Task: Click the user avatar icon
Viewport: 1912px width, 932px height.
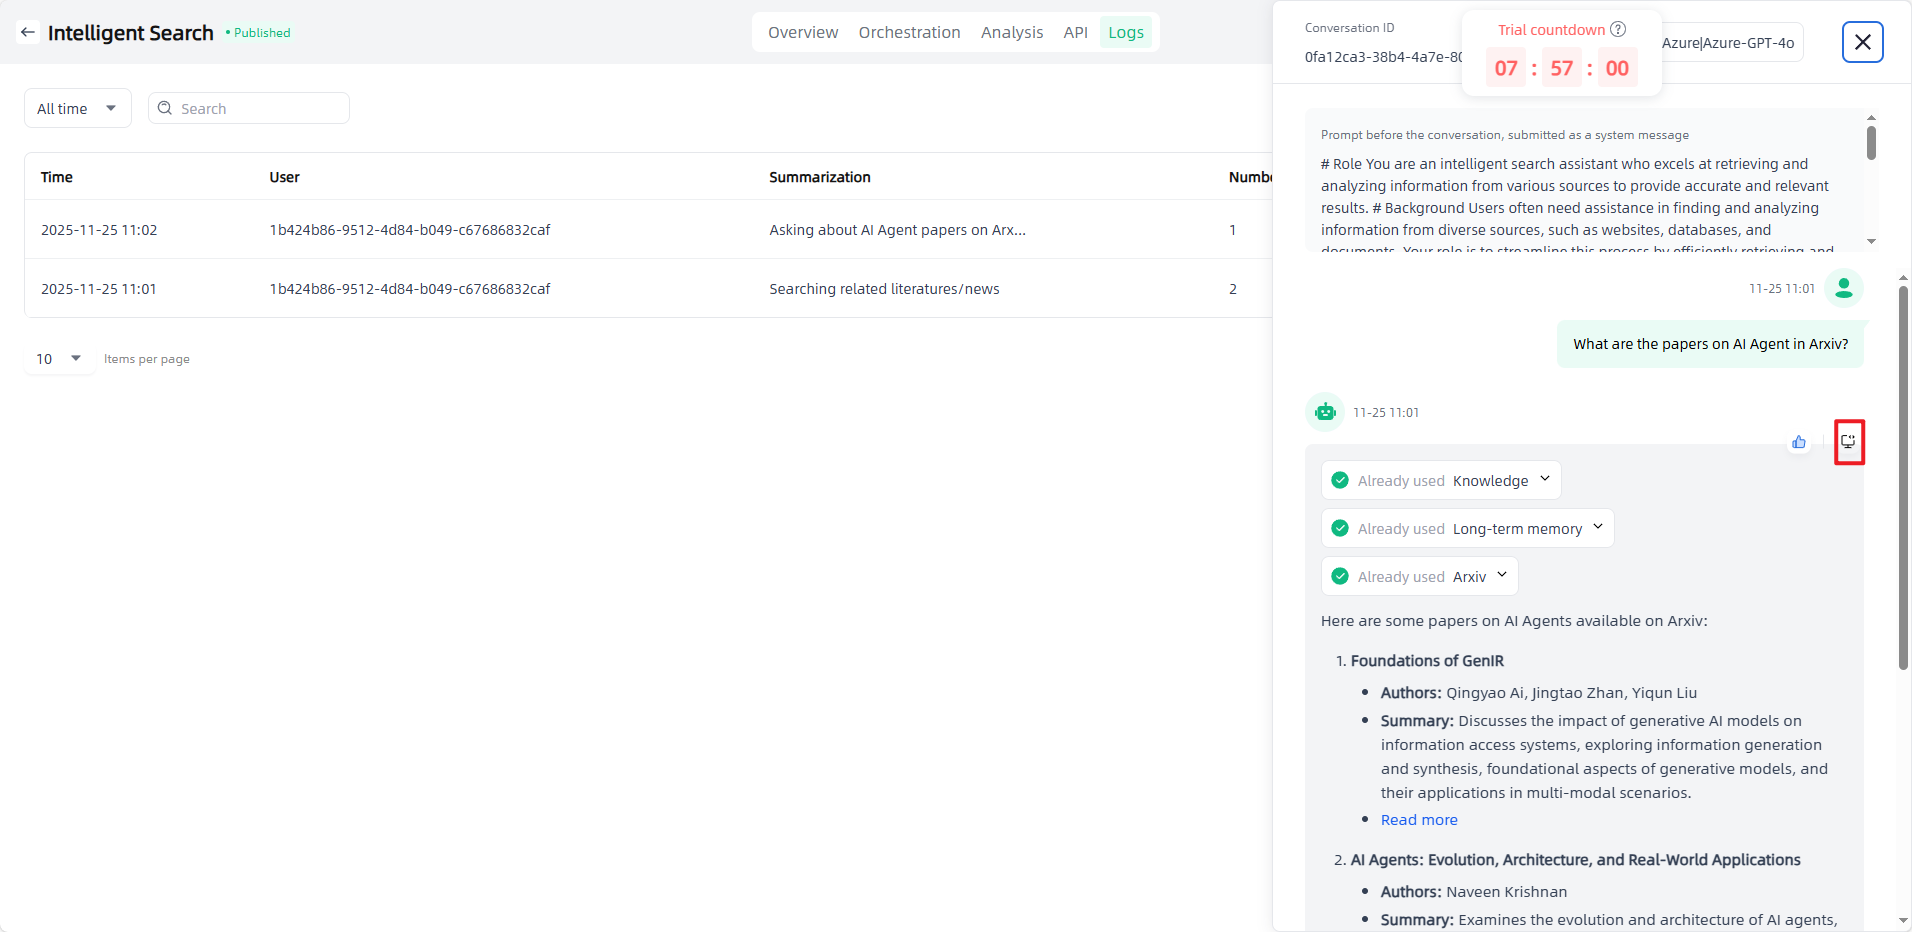Action: pyautogui.click(x=1844, y=288)
